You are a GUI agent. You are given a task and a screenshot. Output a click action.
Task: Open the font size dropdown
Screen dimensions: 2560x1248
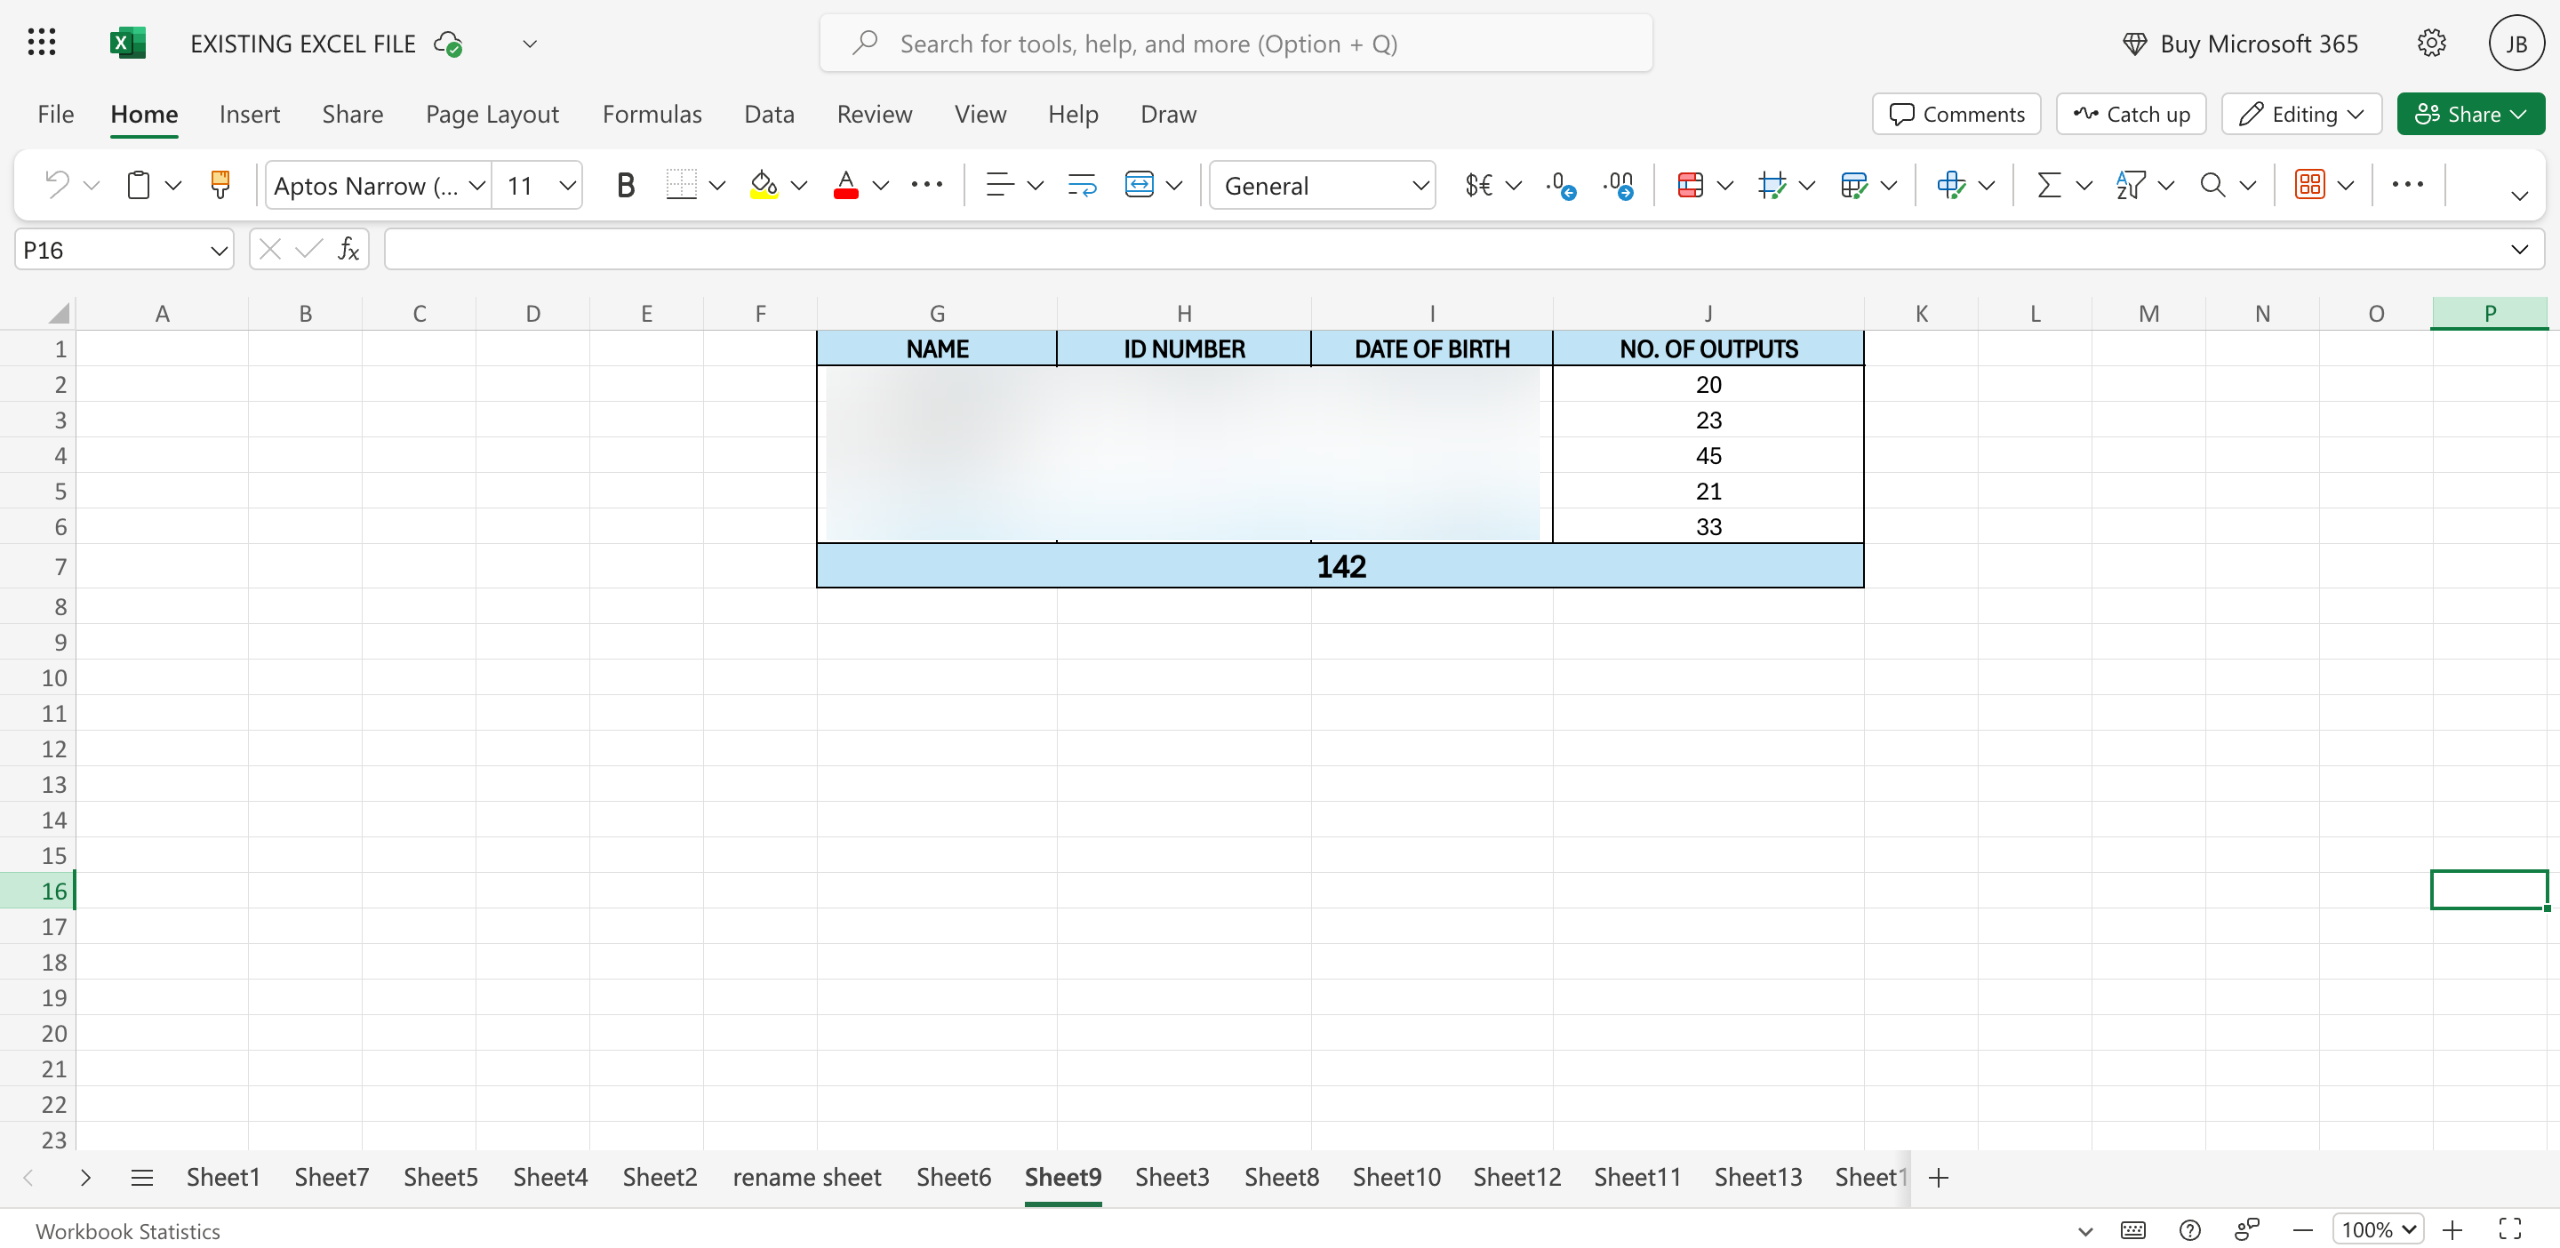pyautogui.click(x=567, y=186)
